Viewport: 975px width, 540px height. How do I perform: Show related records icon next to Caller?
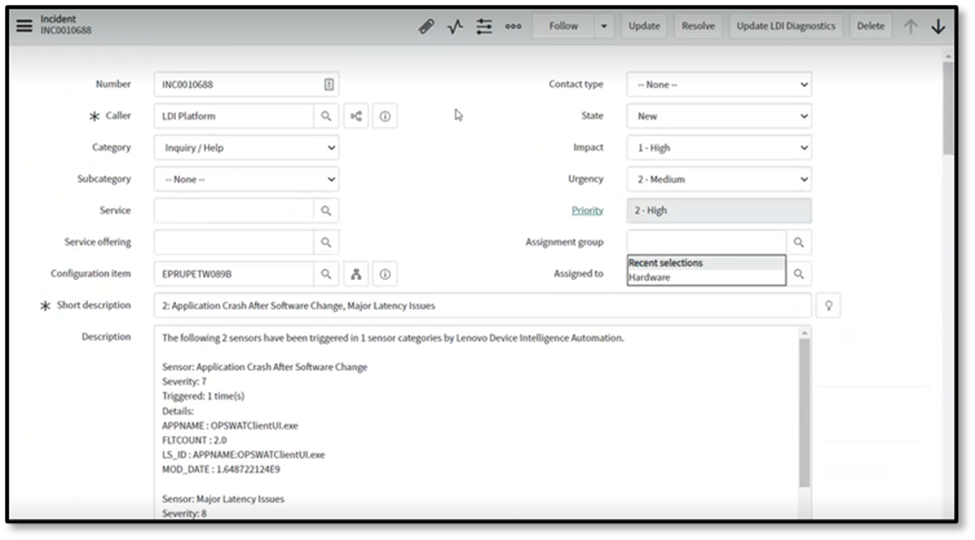coord(357,116)
